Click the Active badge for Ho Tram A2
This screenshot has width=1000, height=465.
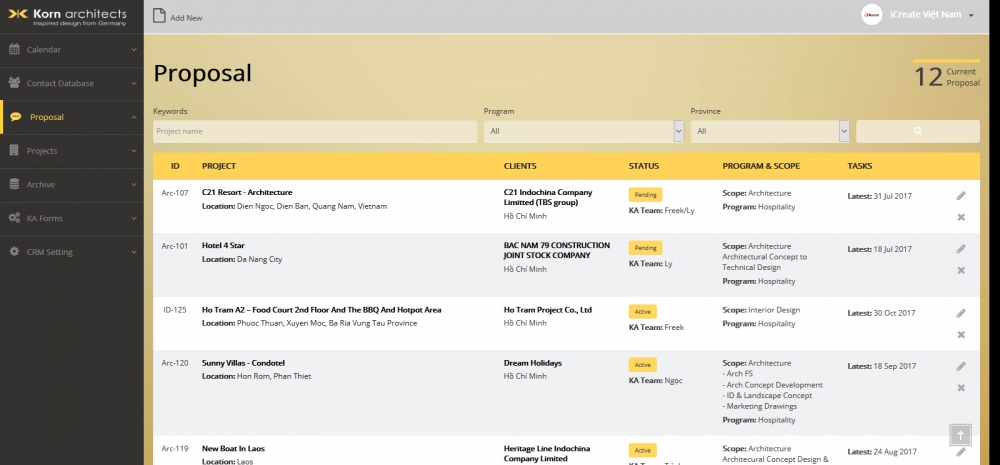point(642,312)
